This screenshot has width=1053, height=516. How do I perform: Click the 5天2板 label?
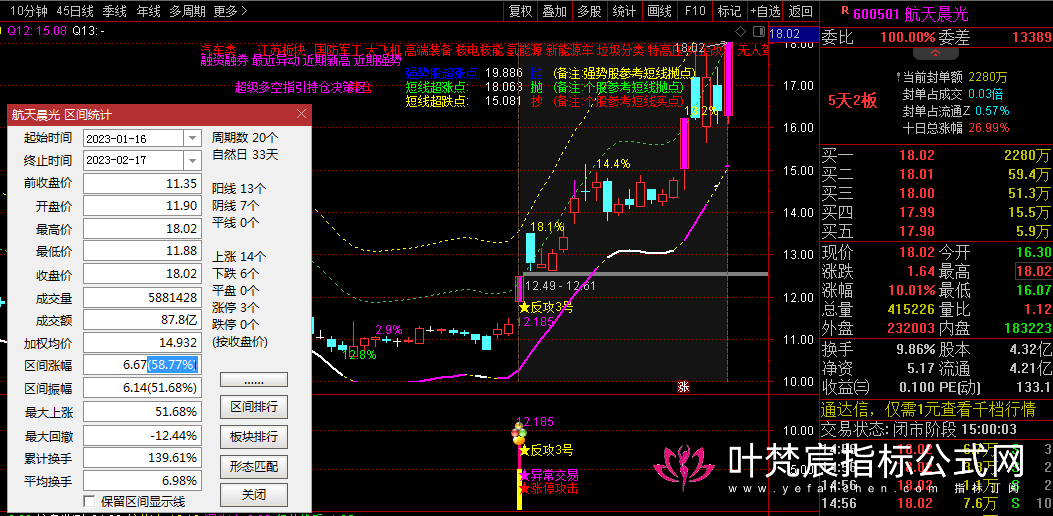852,101
